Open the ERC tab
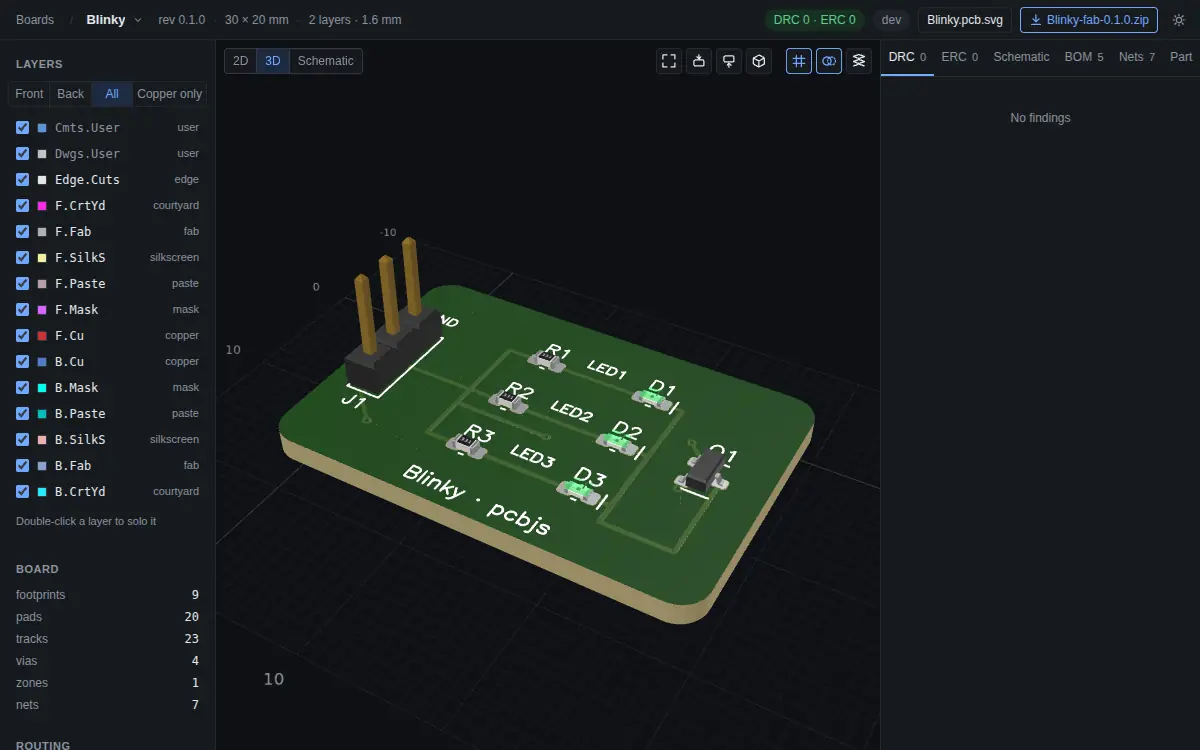This screenshot has height=750, width=1200. [x=960, y=57]
